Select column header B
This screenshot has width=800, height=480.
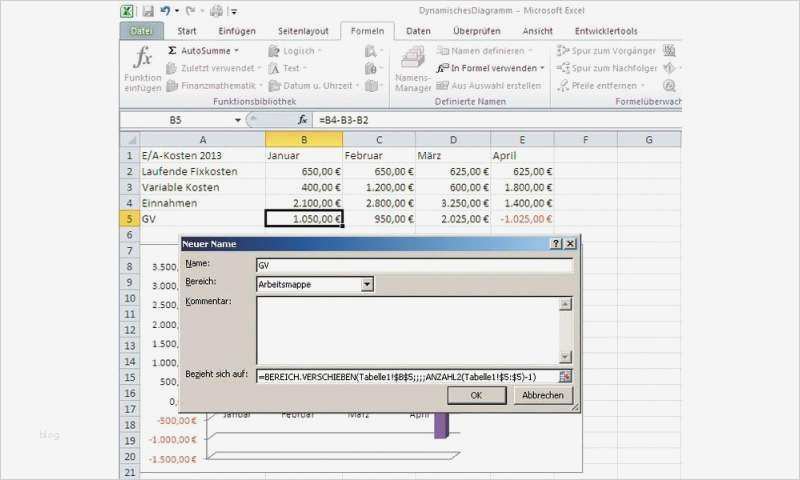(304, 140)
